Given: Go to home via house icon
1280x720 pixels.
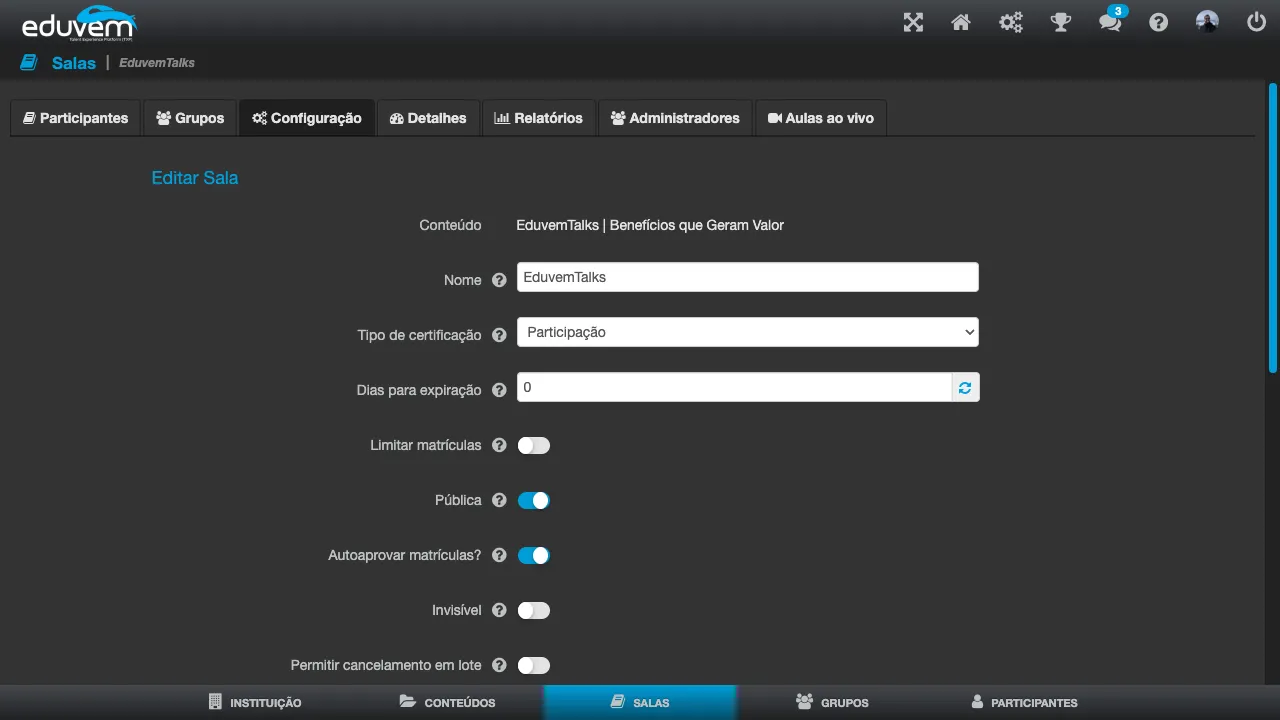Looking at the screenshot, I should 961,22.
